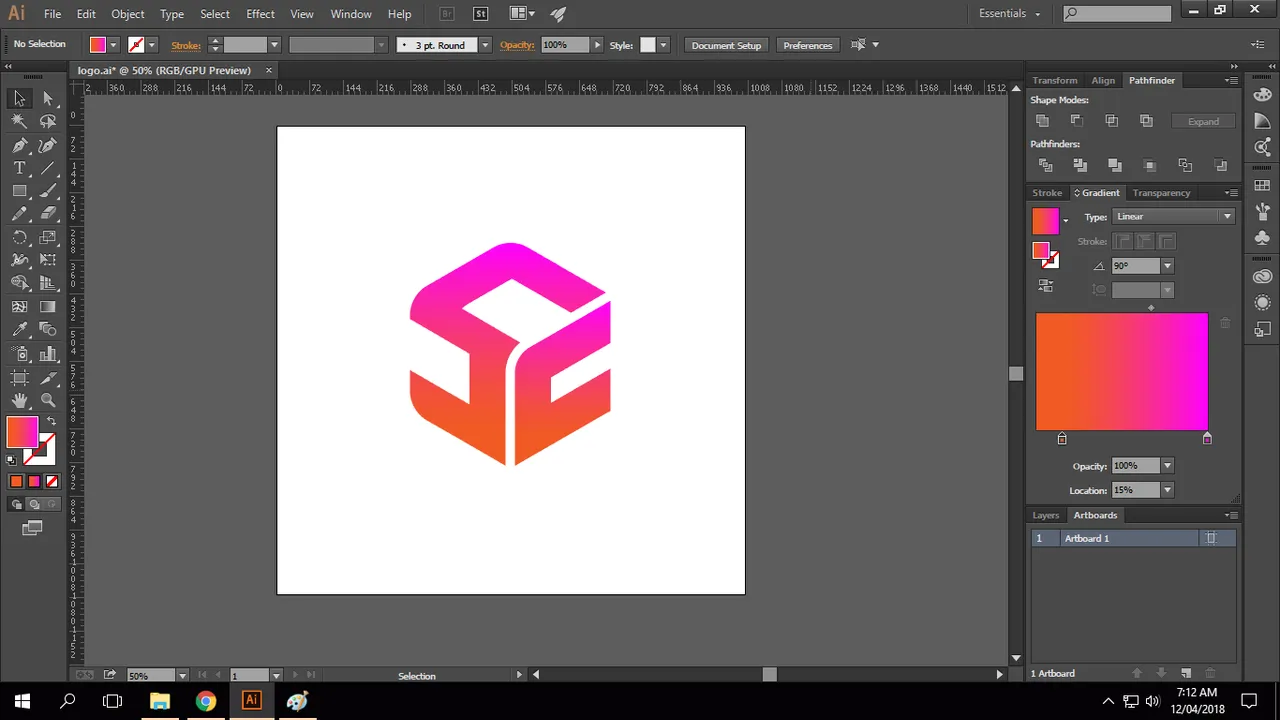Open the gradient stop Opacity dropdown

(x=1167, y=466)
